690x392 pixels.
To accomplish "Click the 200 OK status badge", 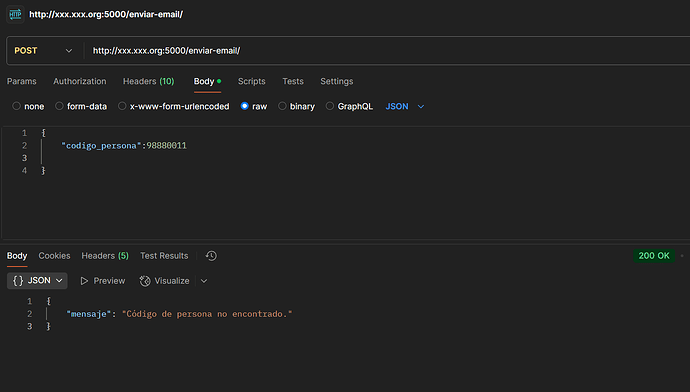I will (654, 256).
